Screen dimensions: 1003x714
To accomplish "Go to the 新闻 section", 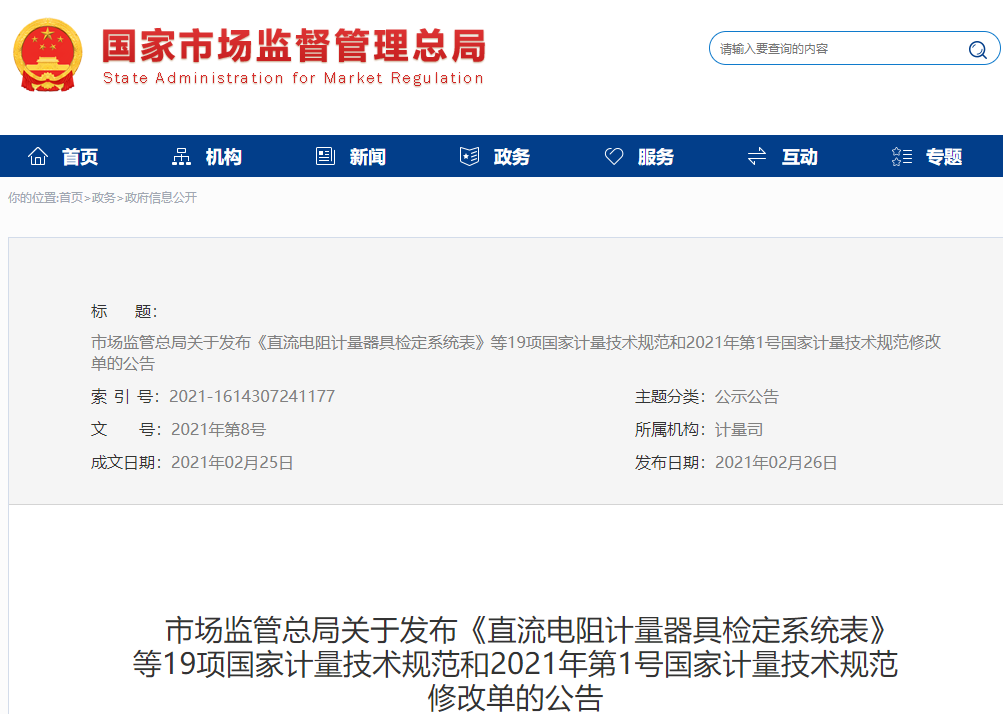I will (368, 157).
